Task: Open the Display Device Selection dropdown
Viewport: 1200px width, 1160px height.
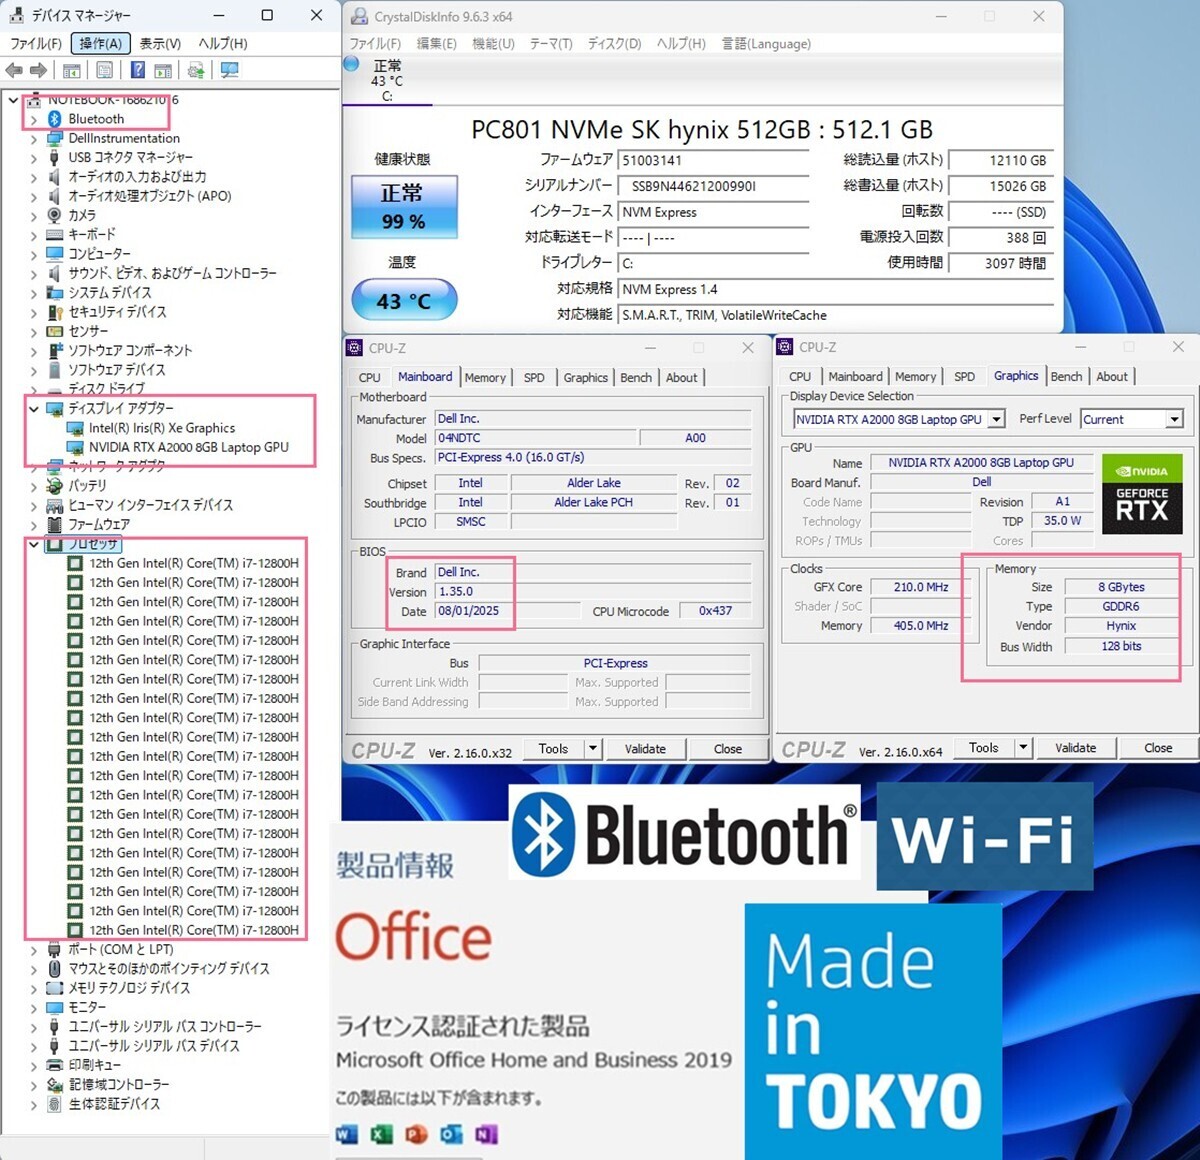Action: tap(996, 420)
